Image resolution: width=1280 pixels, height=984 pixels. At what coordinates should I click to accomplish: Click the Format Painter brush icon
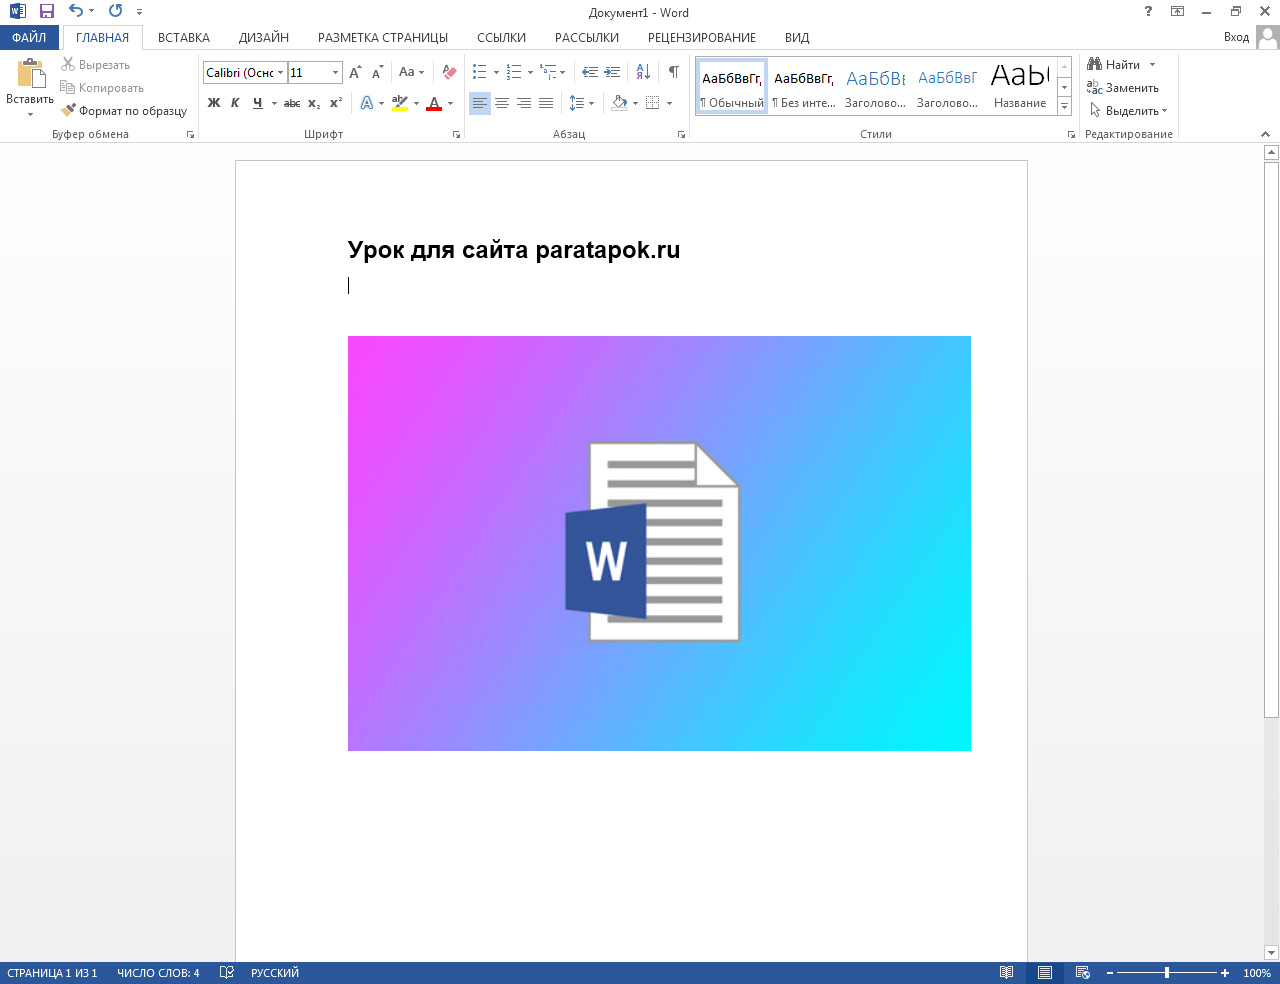tap(68, 111)
